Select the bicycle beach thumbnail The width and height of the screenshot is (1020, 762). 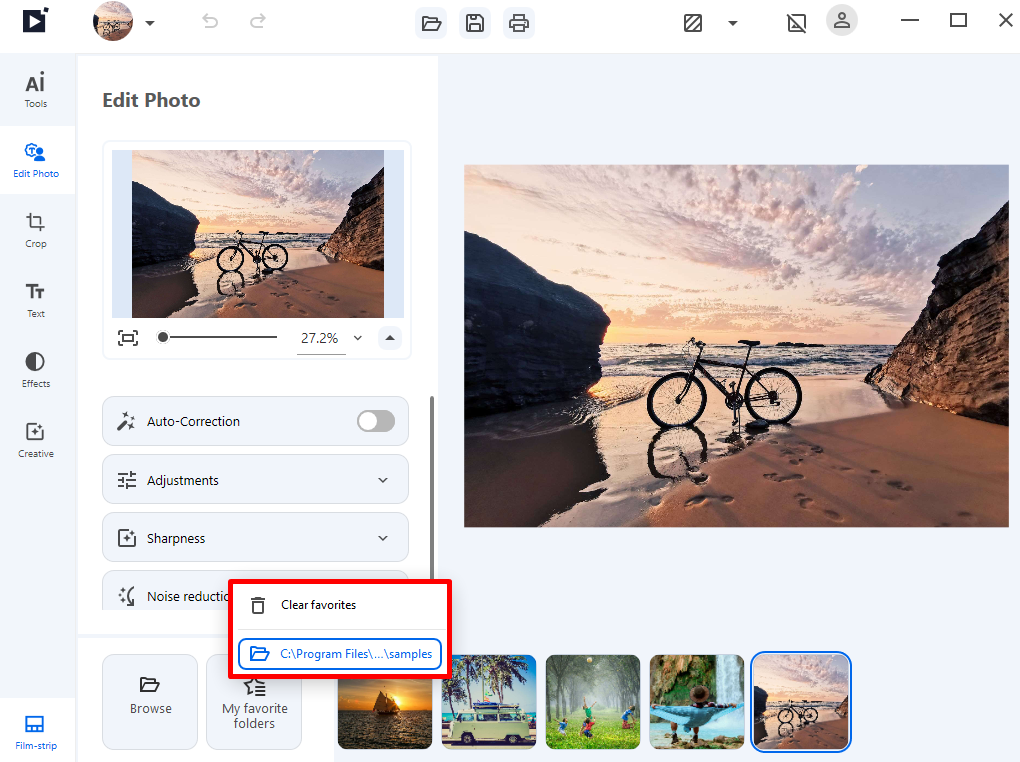tap(801, 701)
